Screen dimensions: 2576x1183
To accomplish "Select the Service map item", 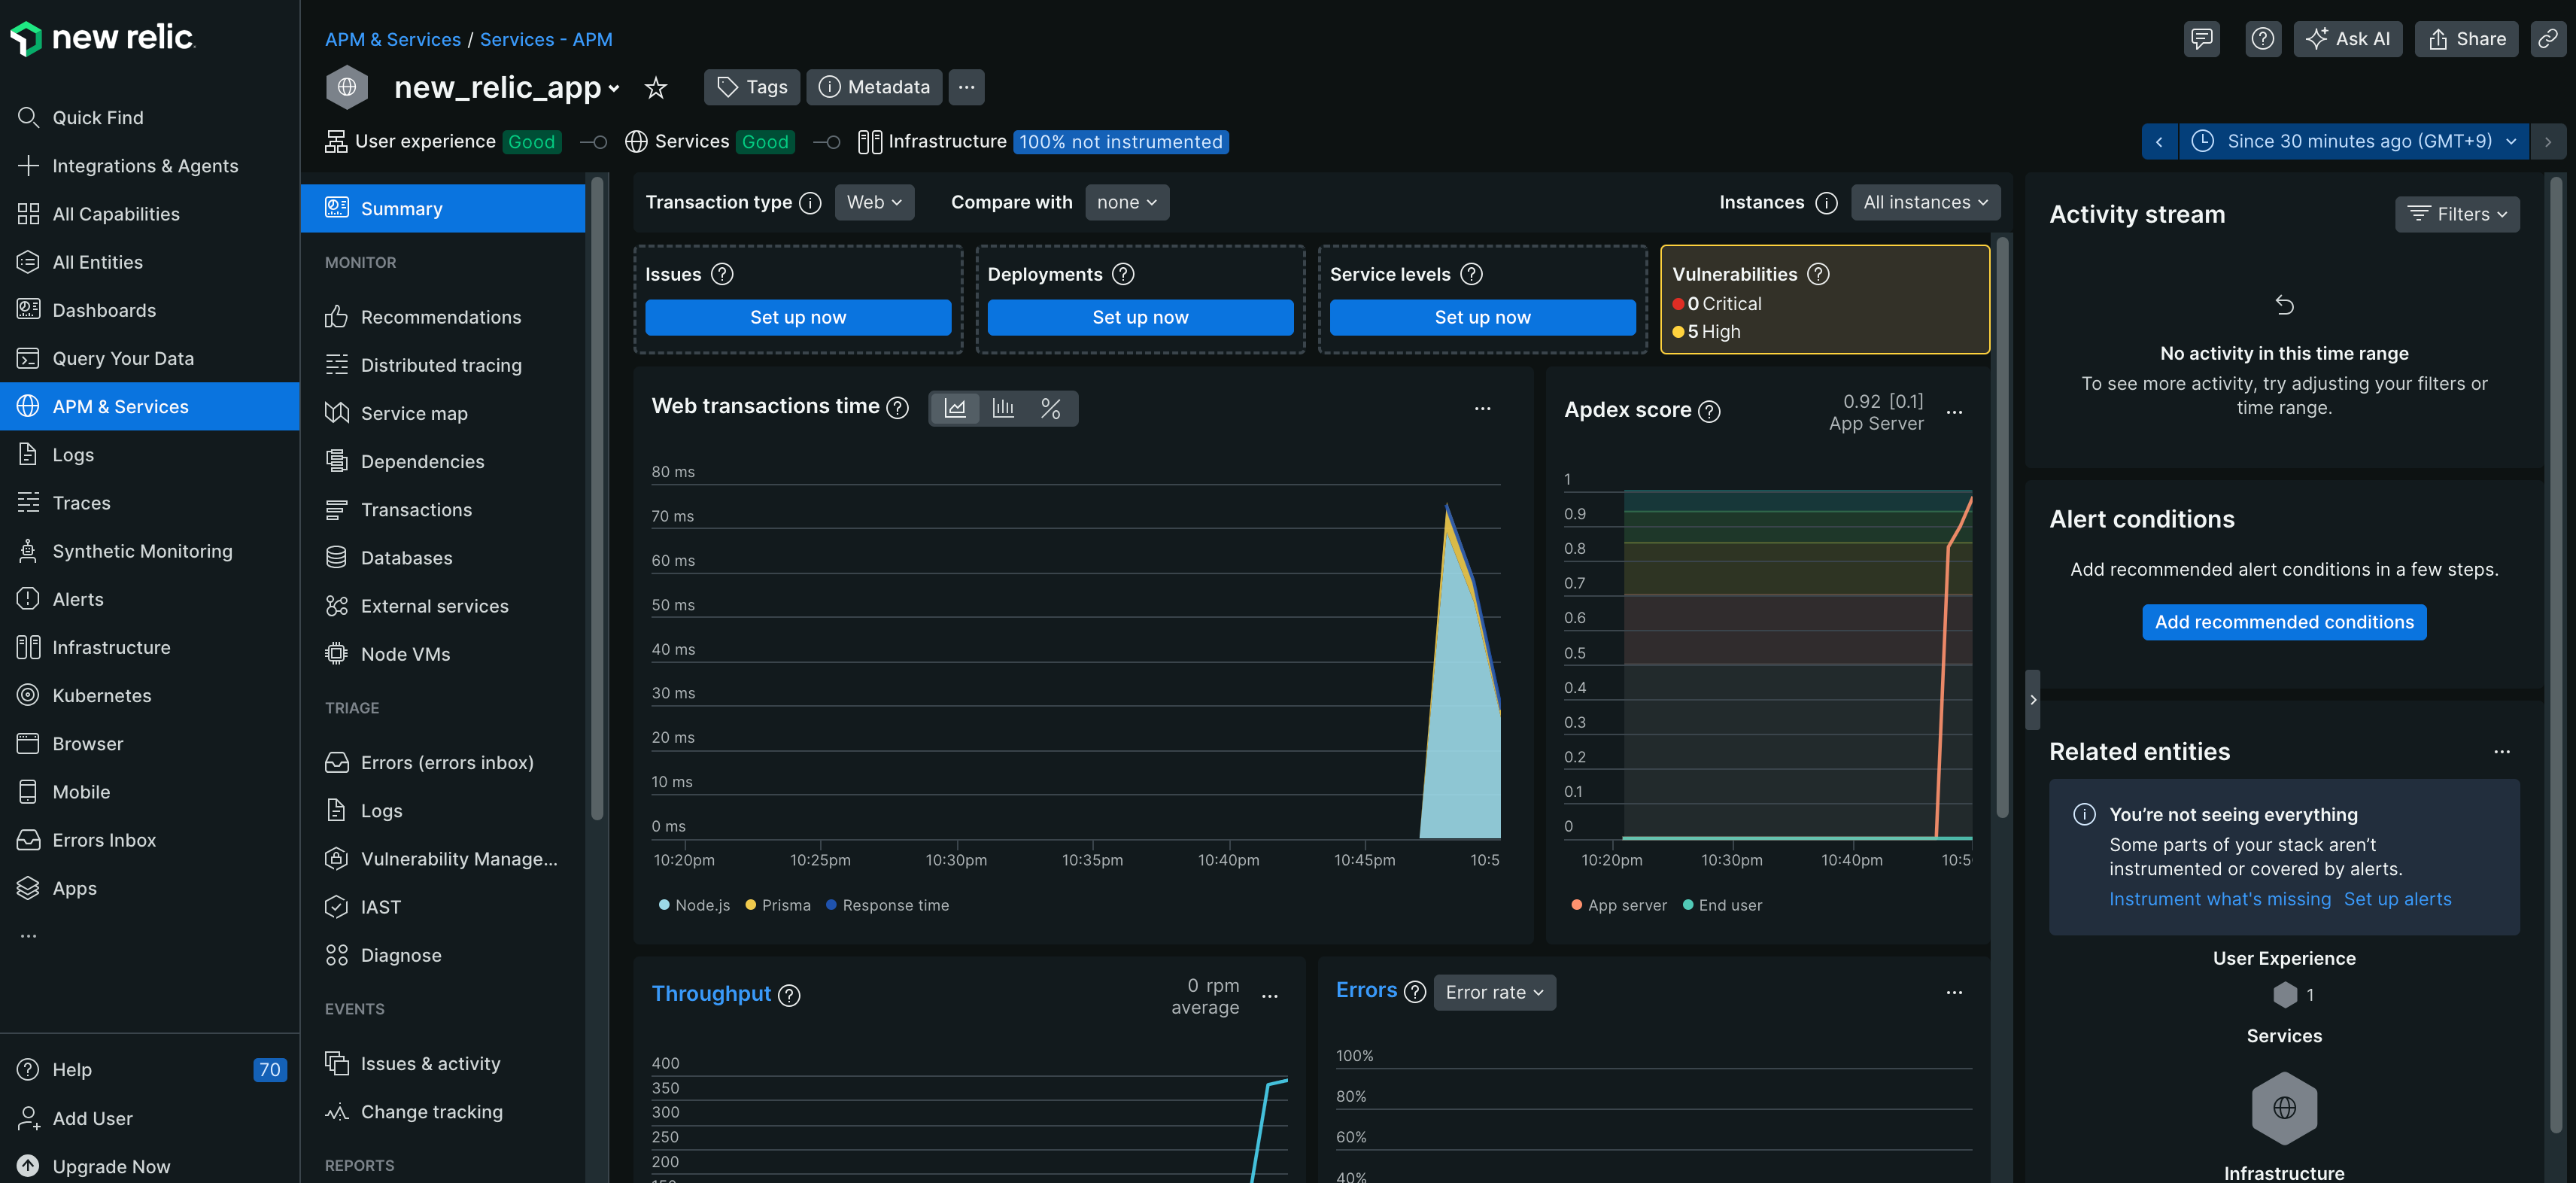I will tap(414, 412).
